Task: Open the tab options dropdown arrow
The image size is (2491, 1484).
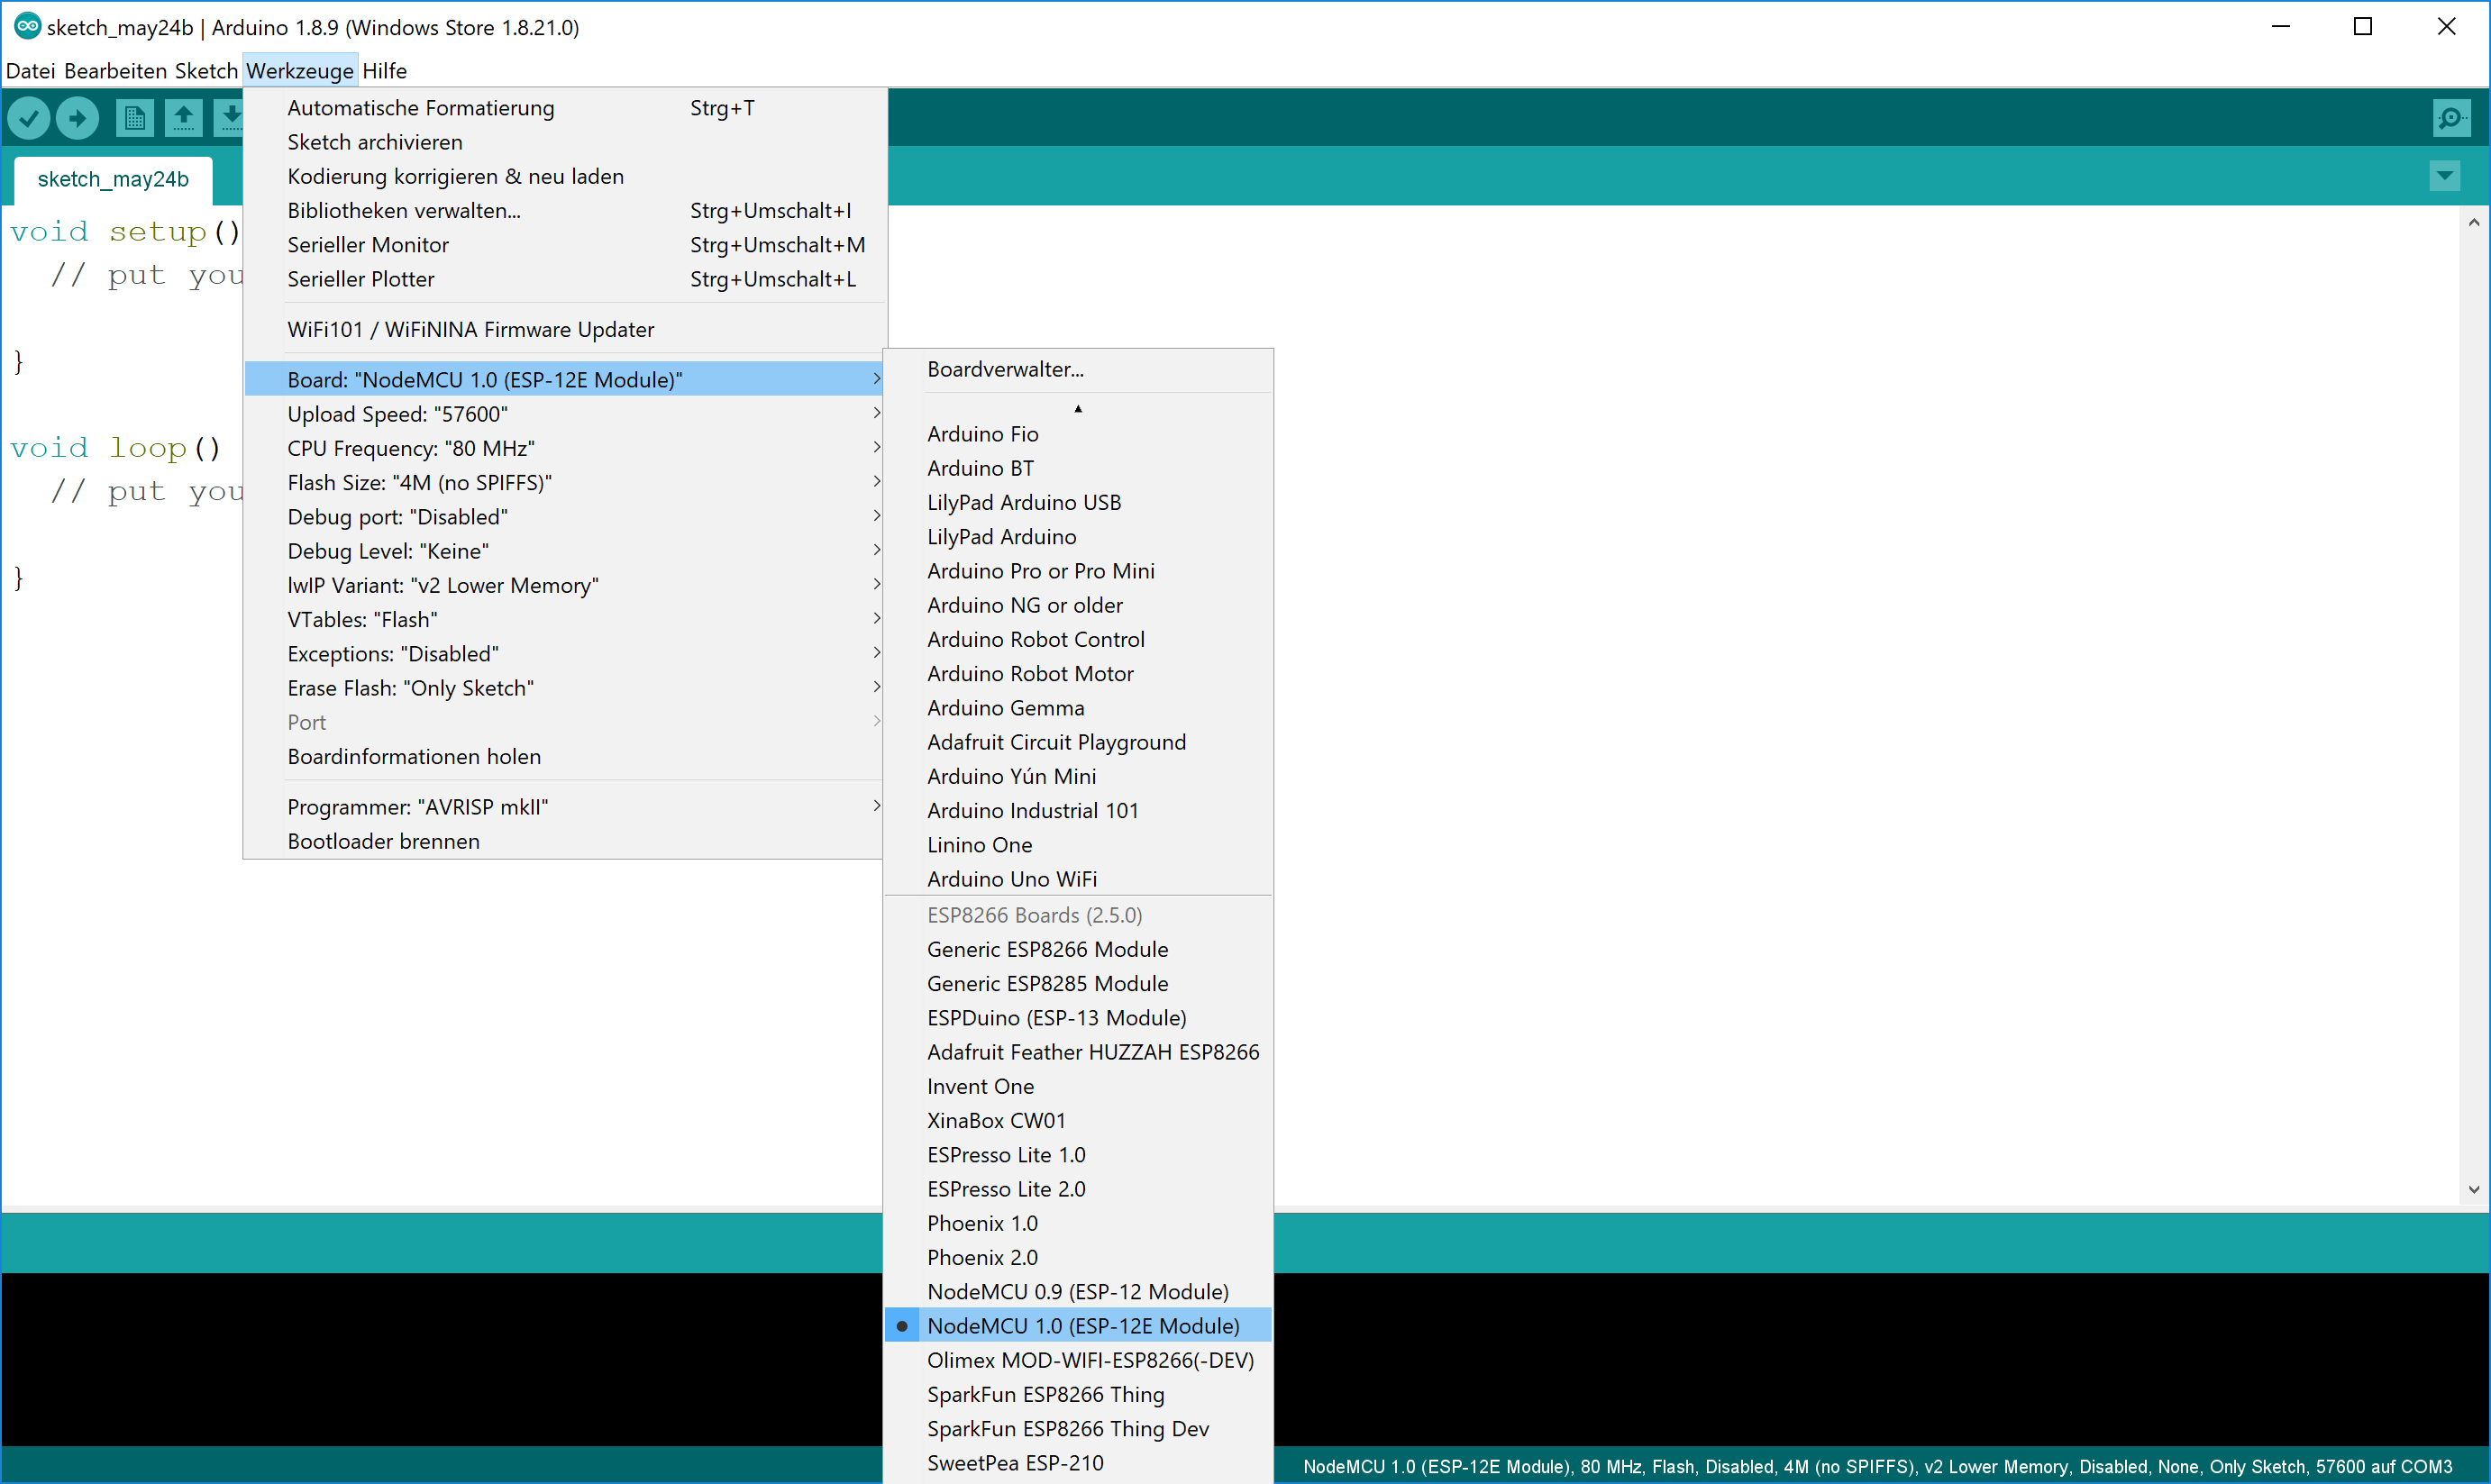Action: [x=2445, y=176]
